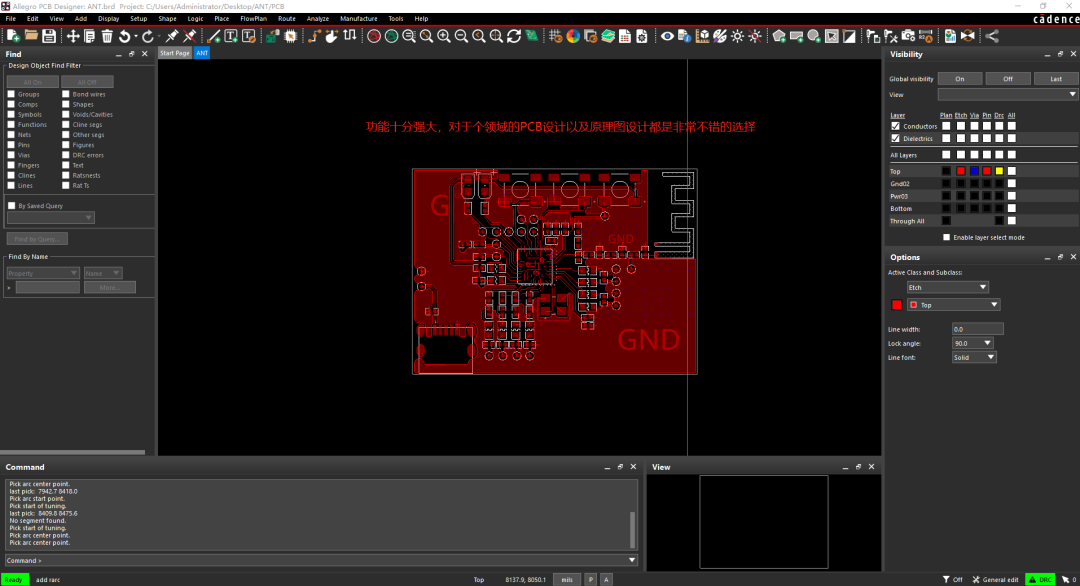1080x586 pixels.
Task: Open the Color wheel settings icon
Action: (573, 36)
